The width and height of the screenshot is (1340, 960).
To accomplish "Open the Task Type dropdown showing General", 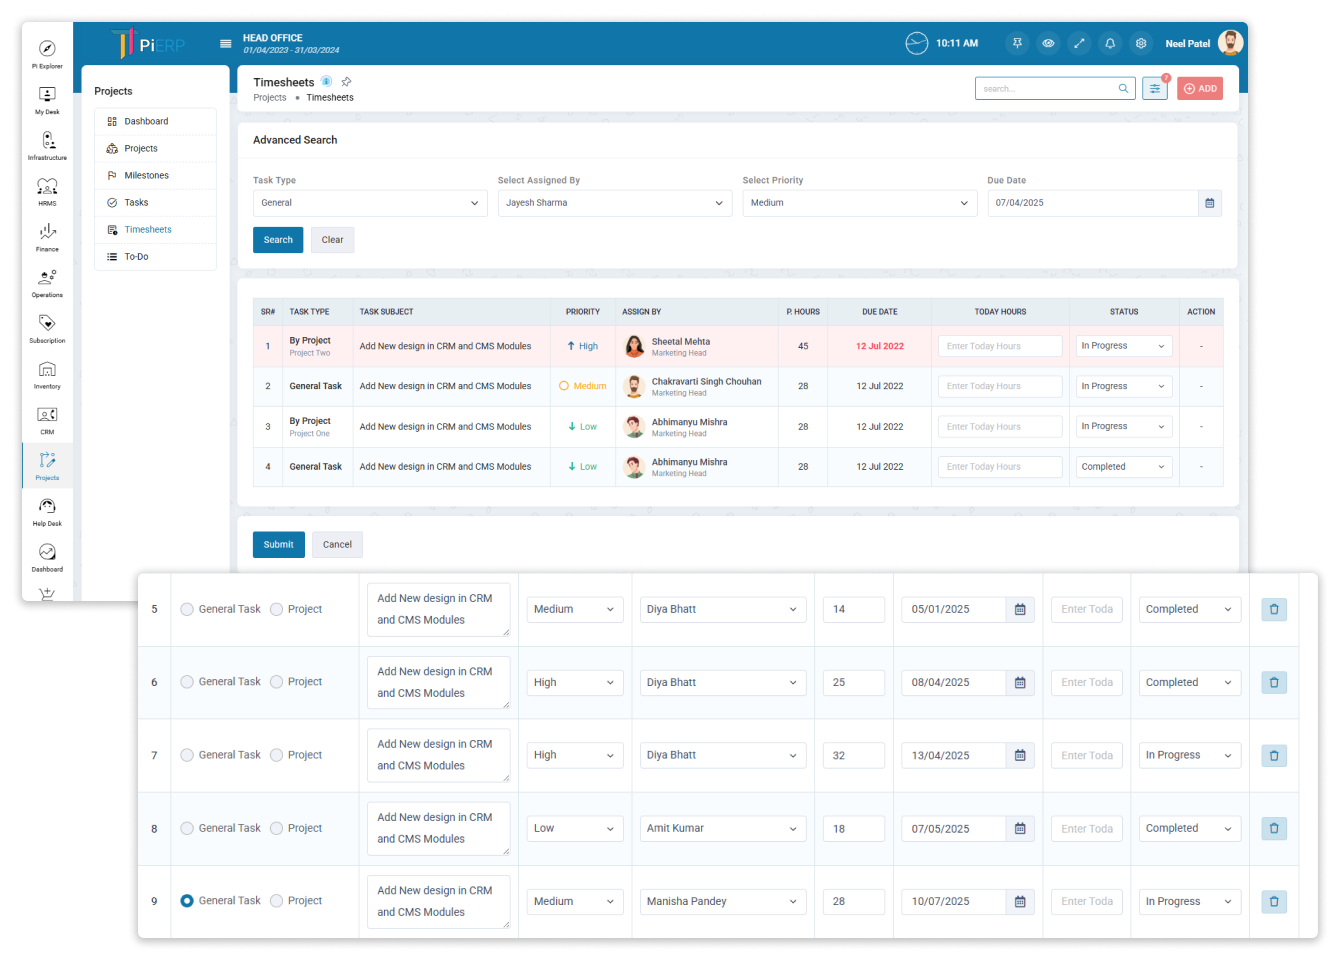I will point(370,203).
